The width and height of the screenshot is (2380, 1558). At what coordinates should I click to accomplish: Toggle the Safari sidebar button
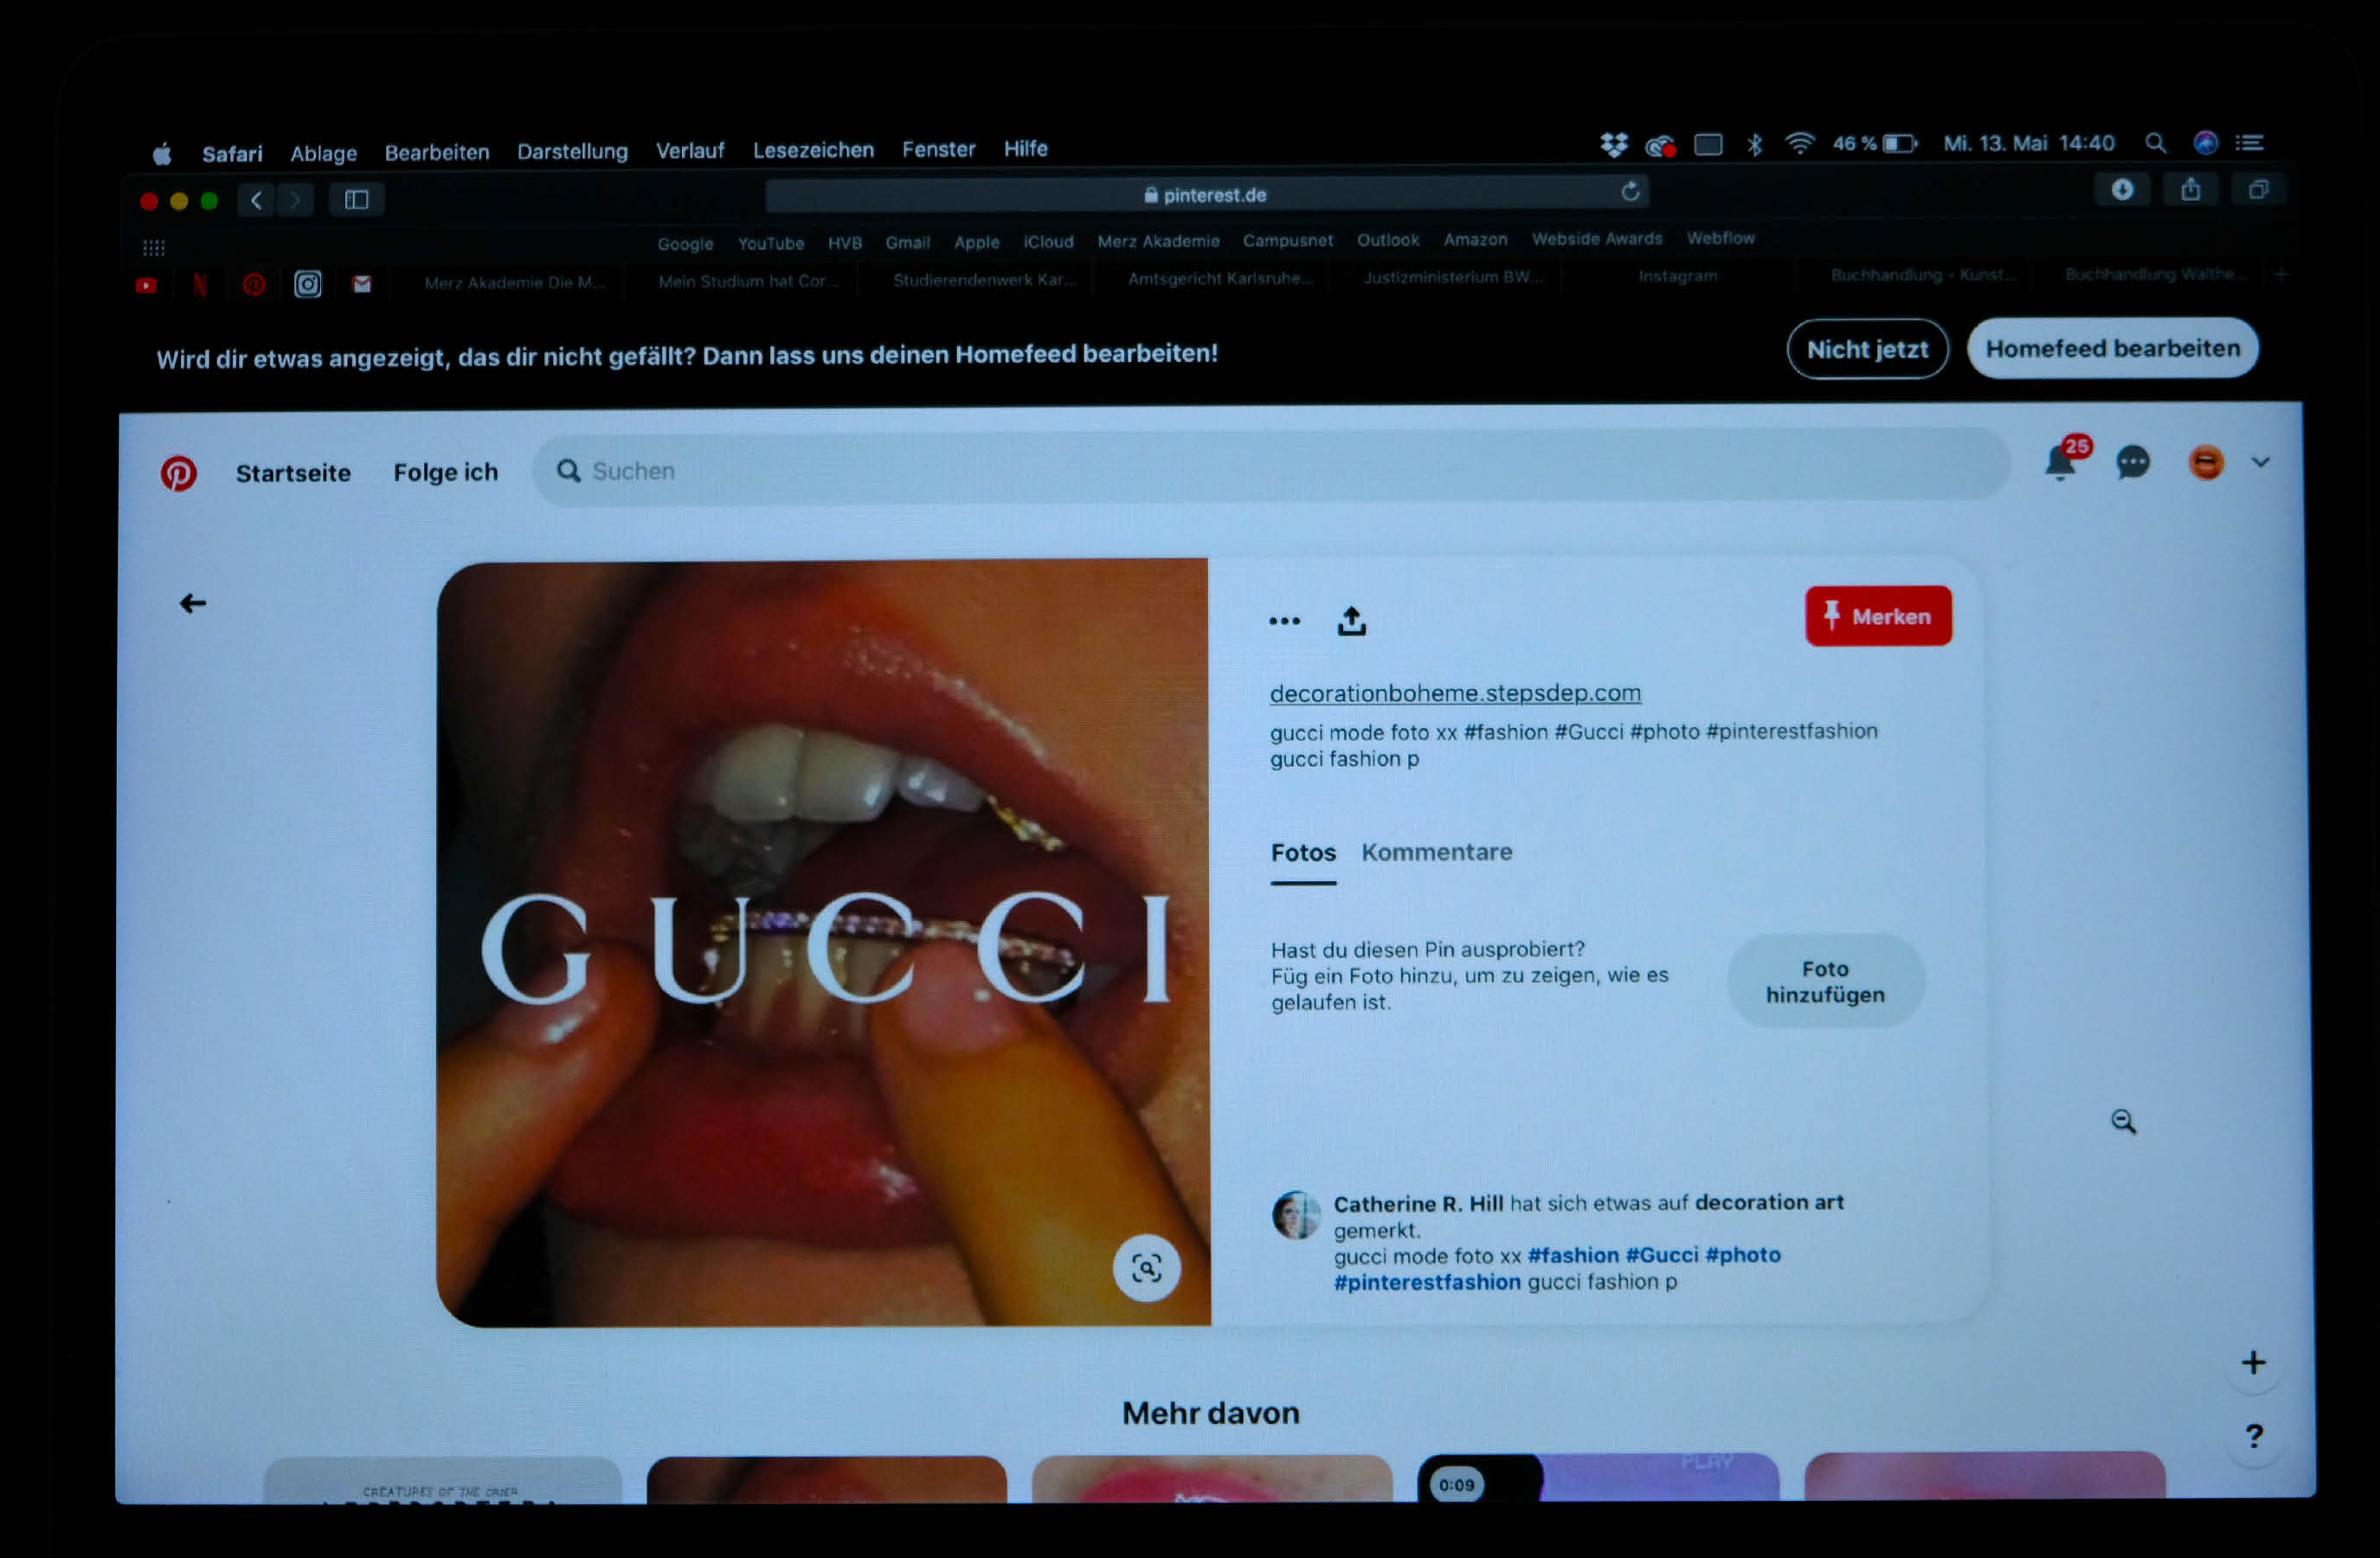[357, 200]
